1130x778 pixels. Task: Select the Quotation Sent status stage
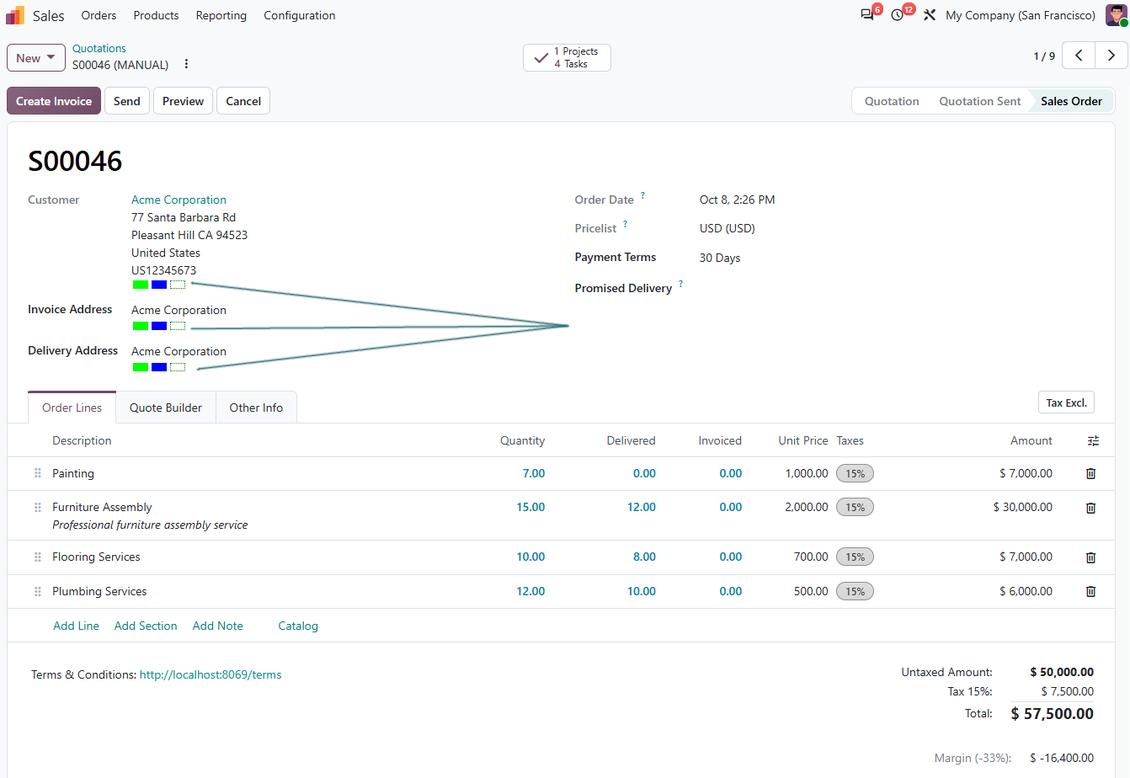coord(979,101)
